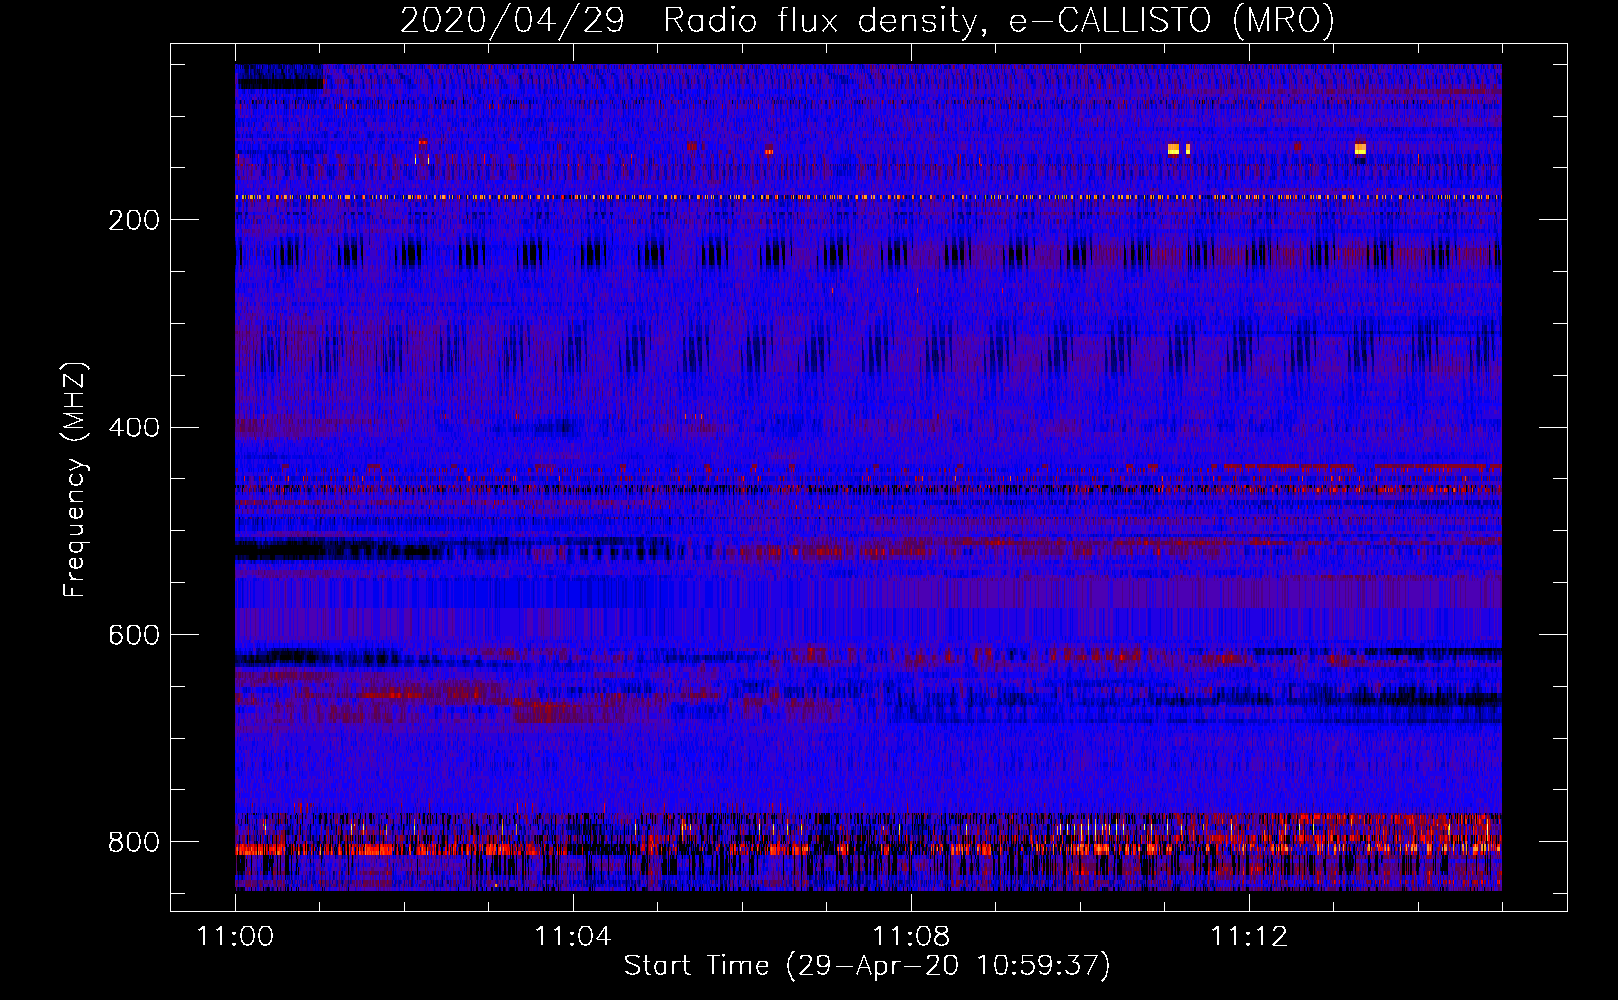Viewport: 1618px width, 1000px height.
Task: Click the 400 frequency tick label
Action: (x=134, y=428)
